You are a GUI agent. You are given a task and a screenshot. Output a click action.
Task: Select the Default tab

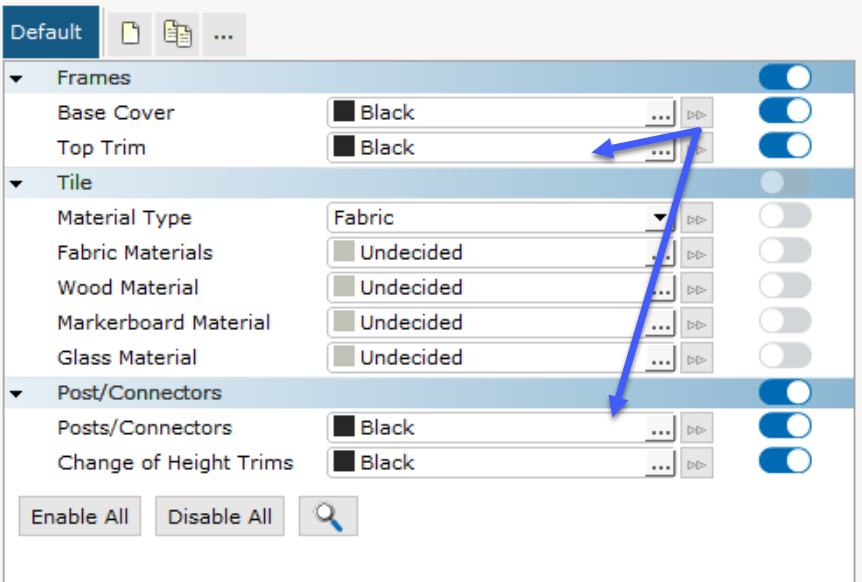51,32
